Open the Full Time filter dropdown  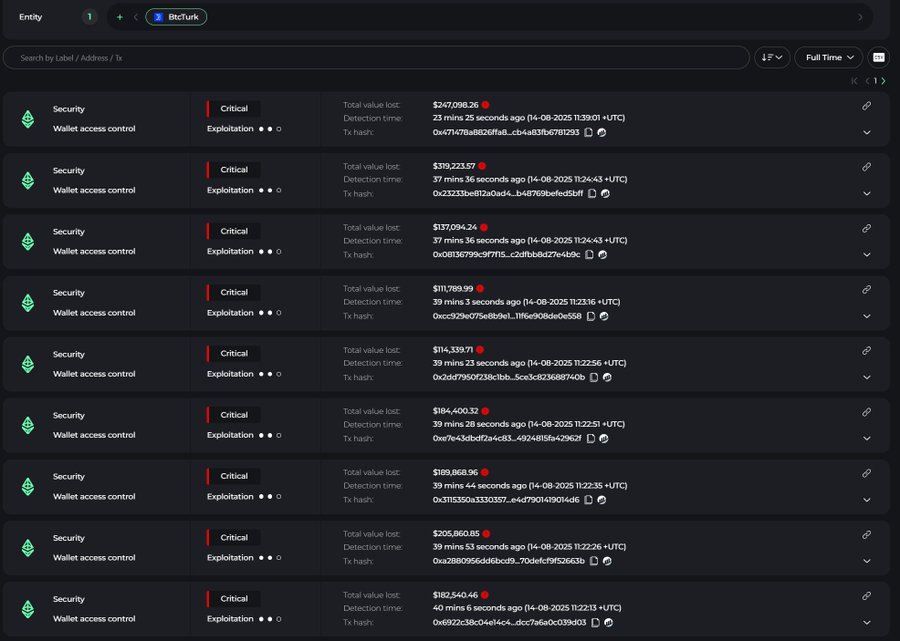828,57
